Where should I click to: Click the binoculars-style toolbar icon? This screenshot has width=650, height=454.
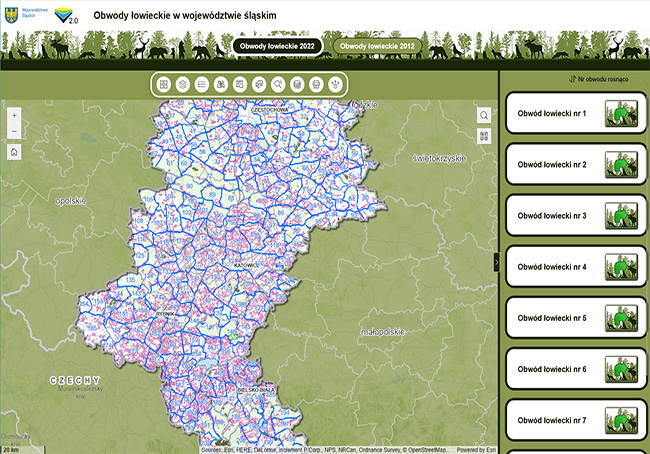(221, 85)
